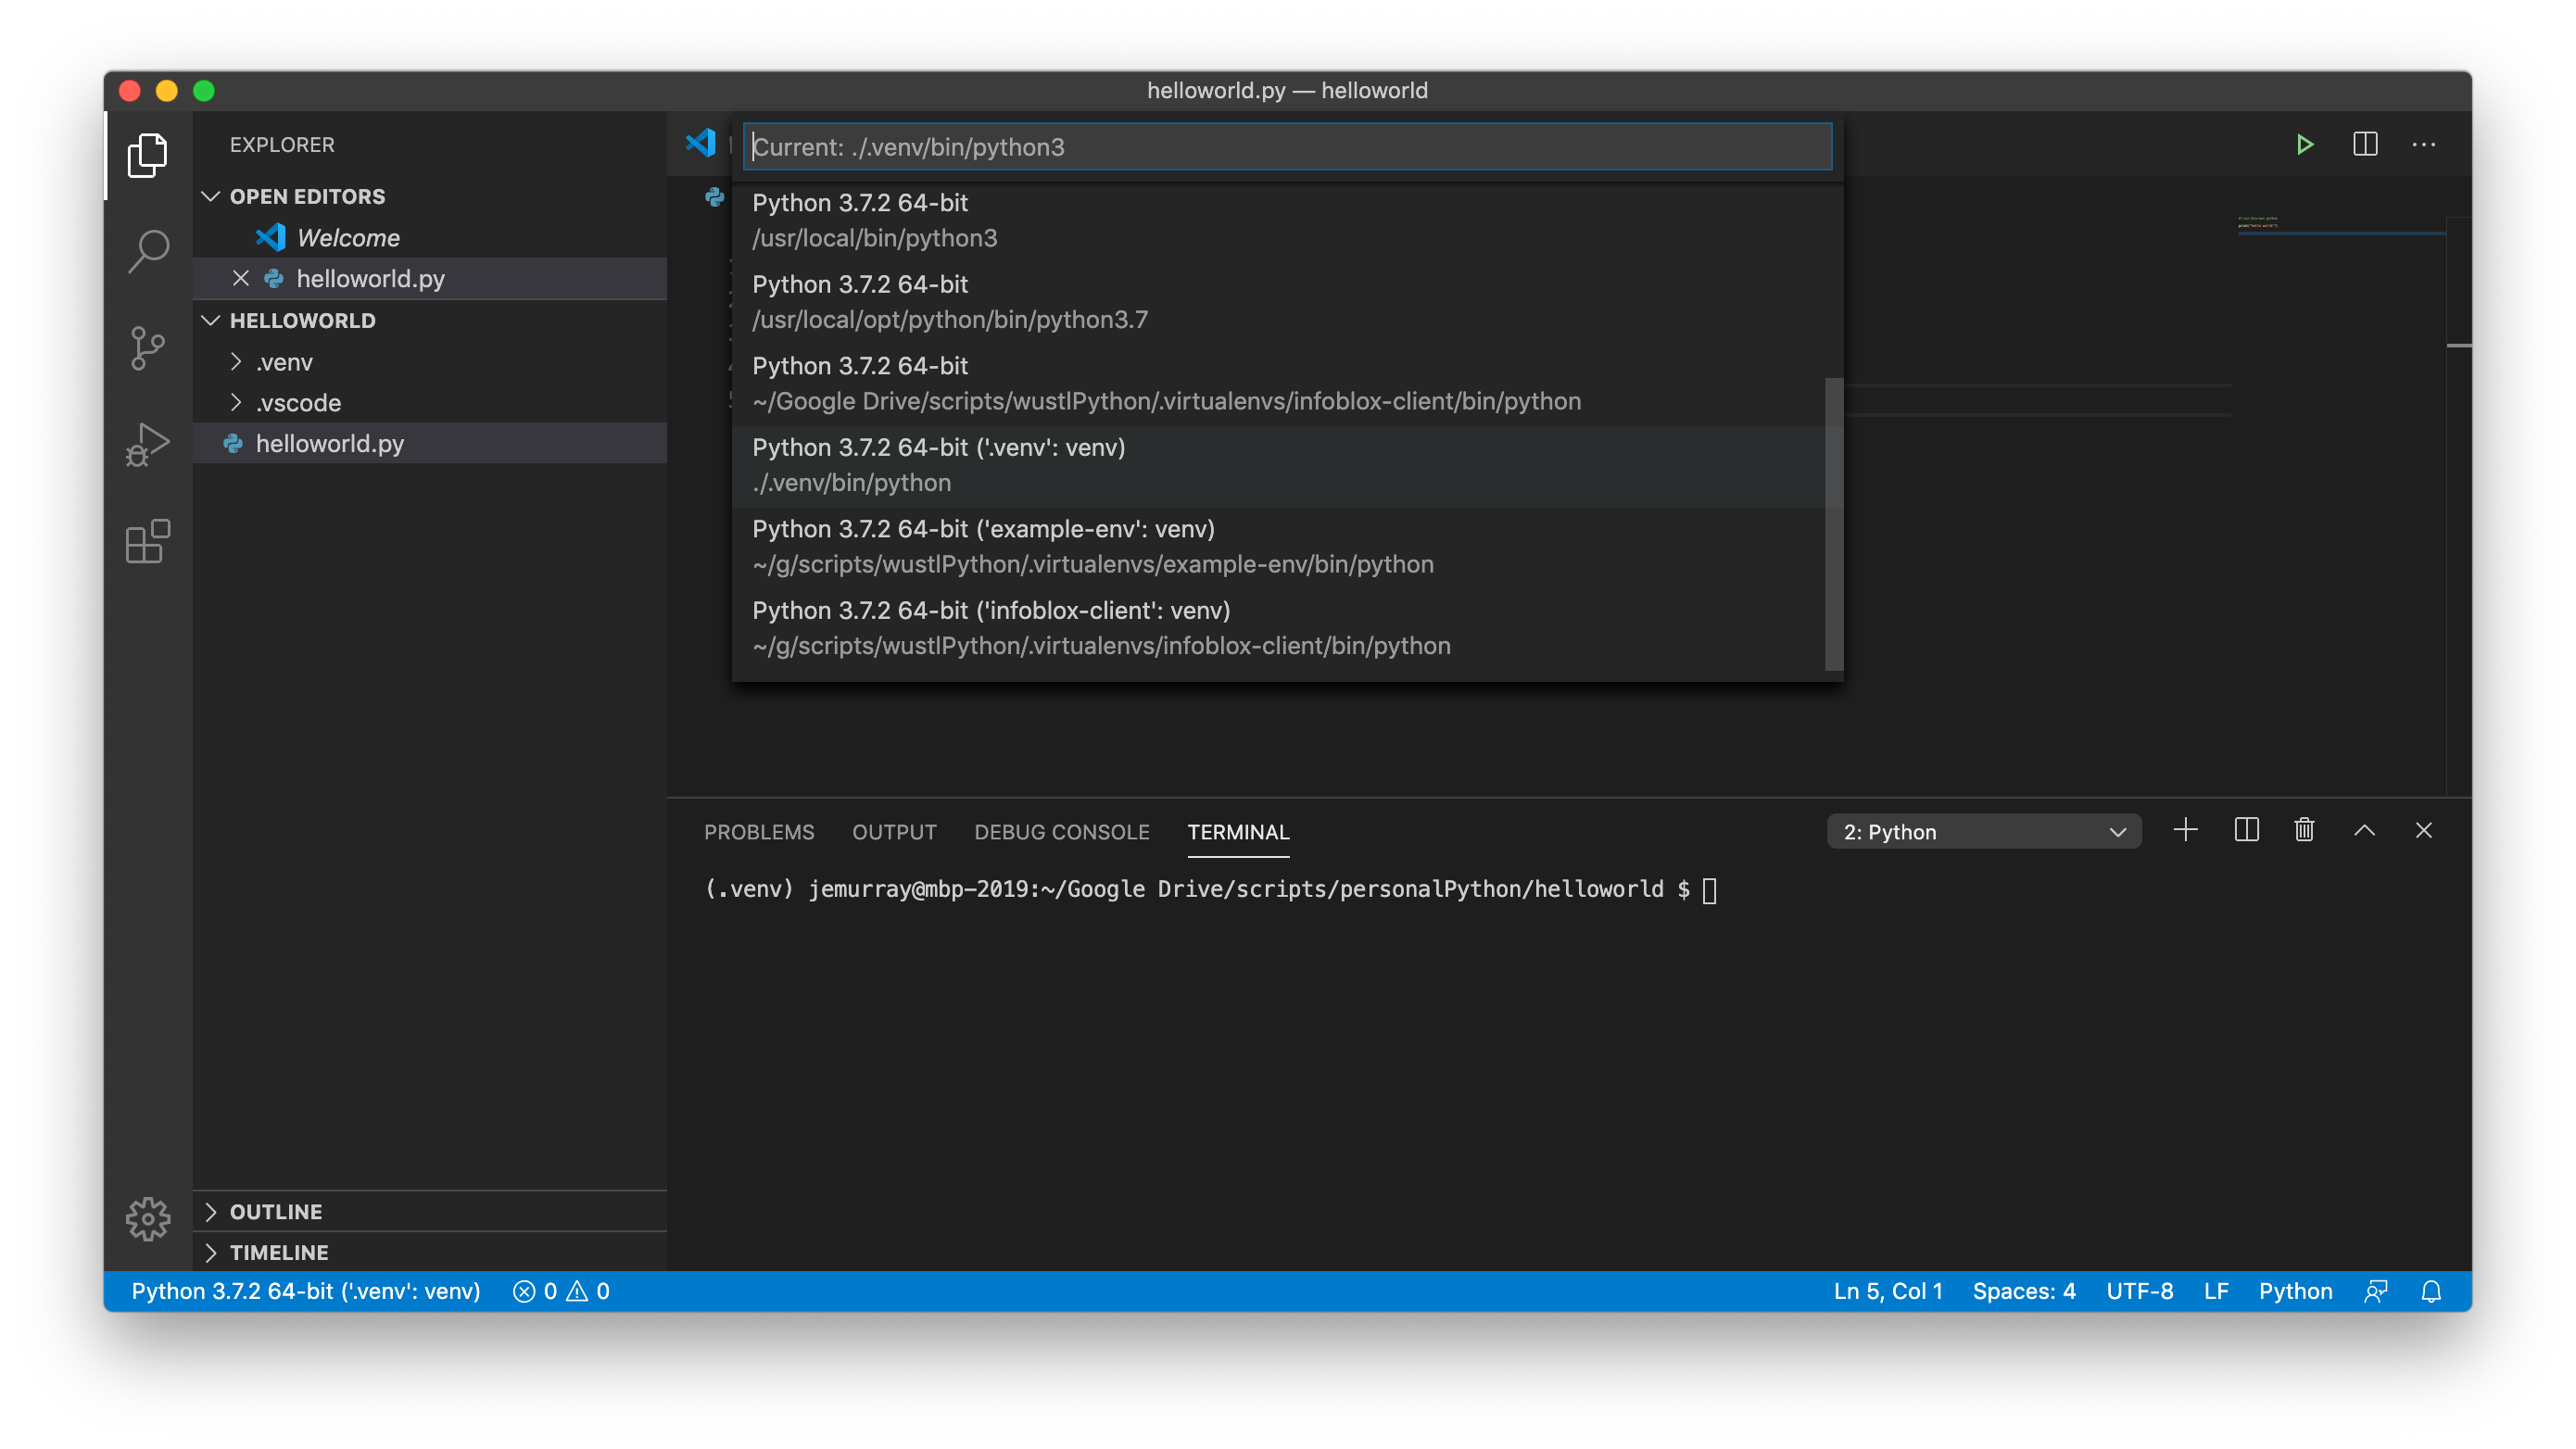Click the More Actions ellipsis icon

2424,144
